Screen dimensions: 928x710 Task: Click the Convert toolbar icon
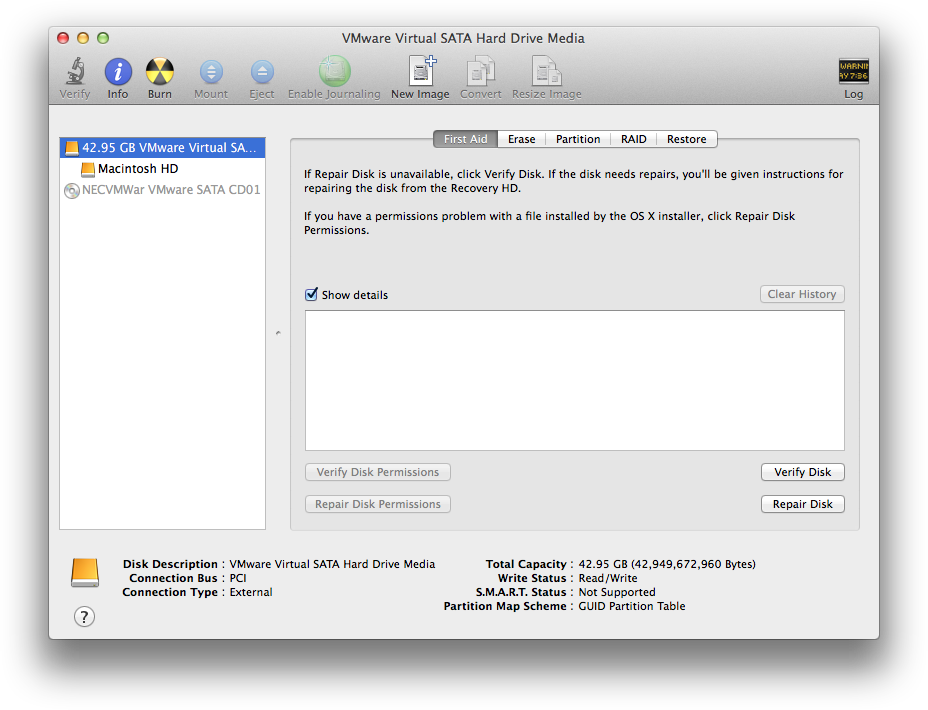[481, 72]
